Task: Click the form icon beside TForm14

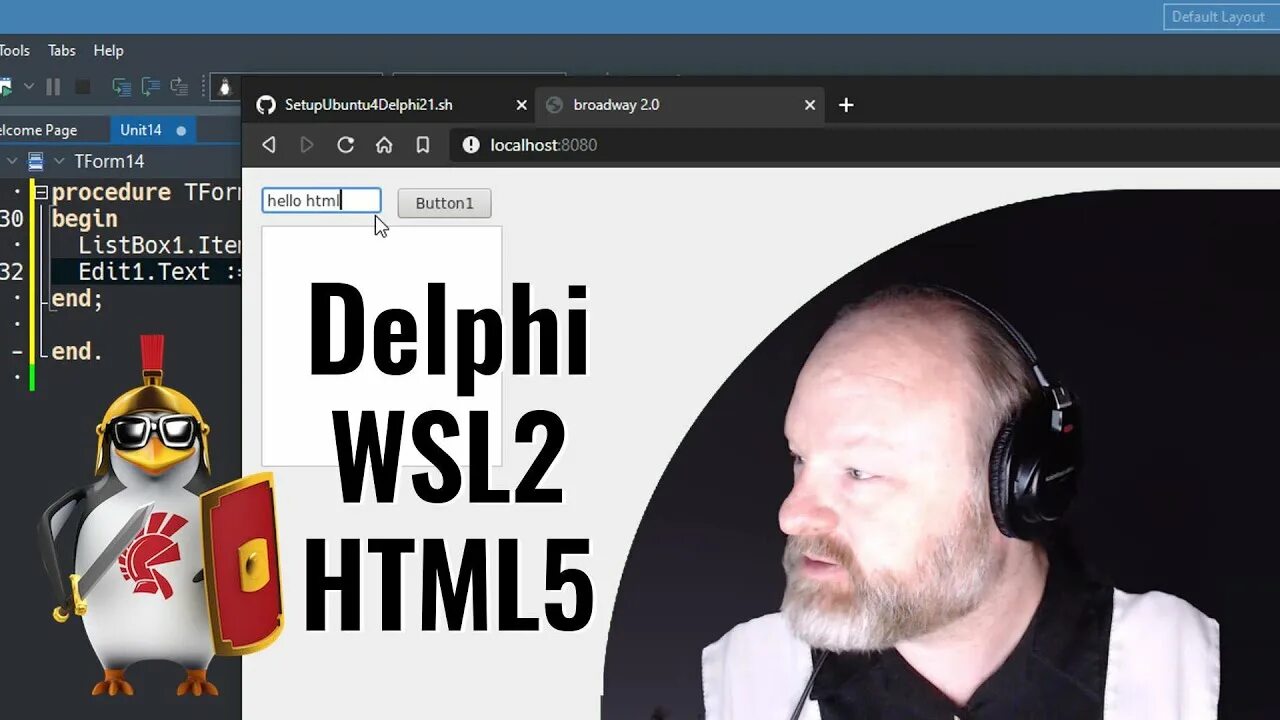Action: (x=36, y=161)
